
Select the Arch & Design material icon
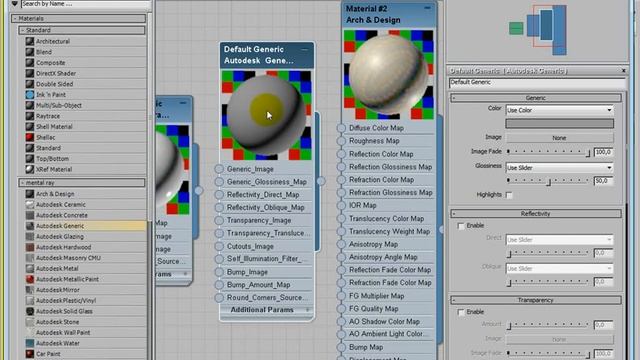[30, 194]
